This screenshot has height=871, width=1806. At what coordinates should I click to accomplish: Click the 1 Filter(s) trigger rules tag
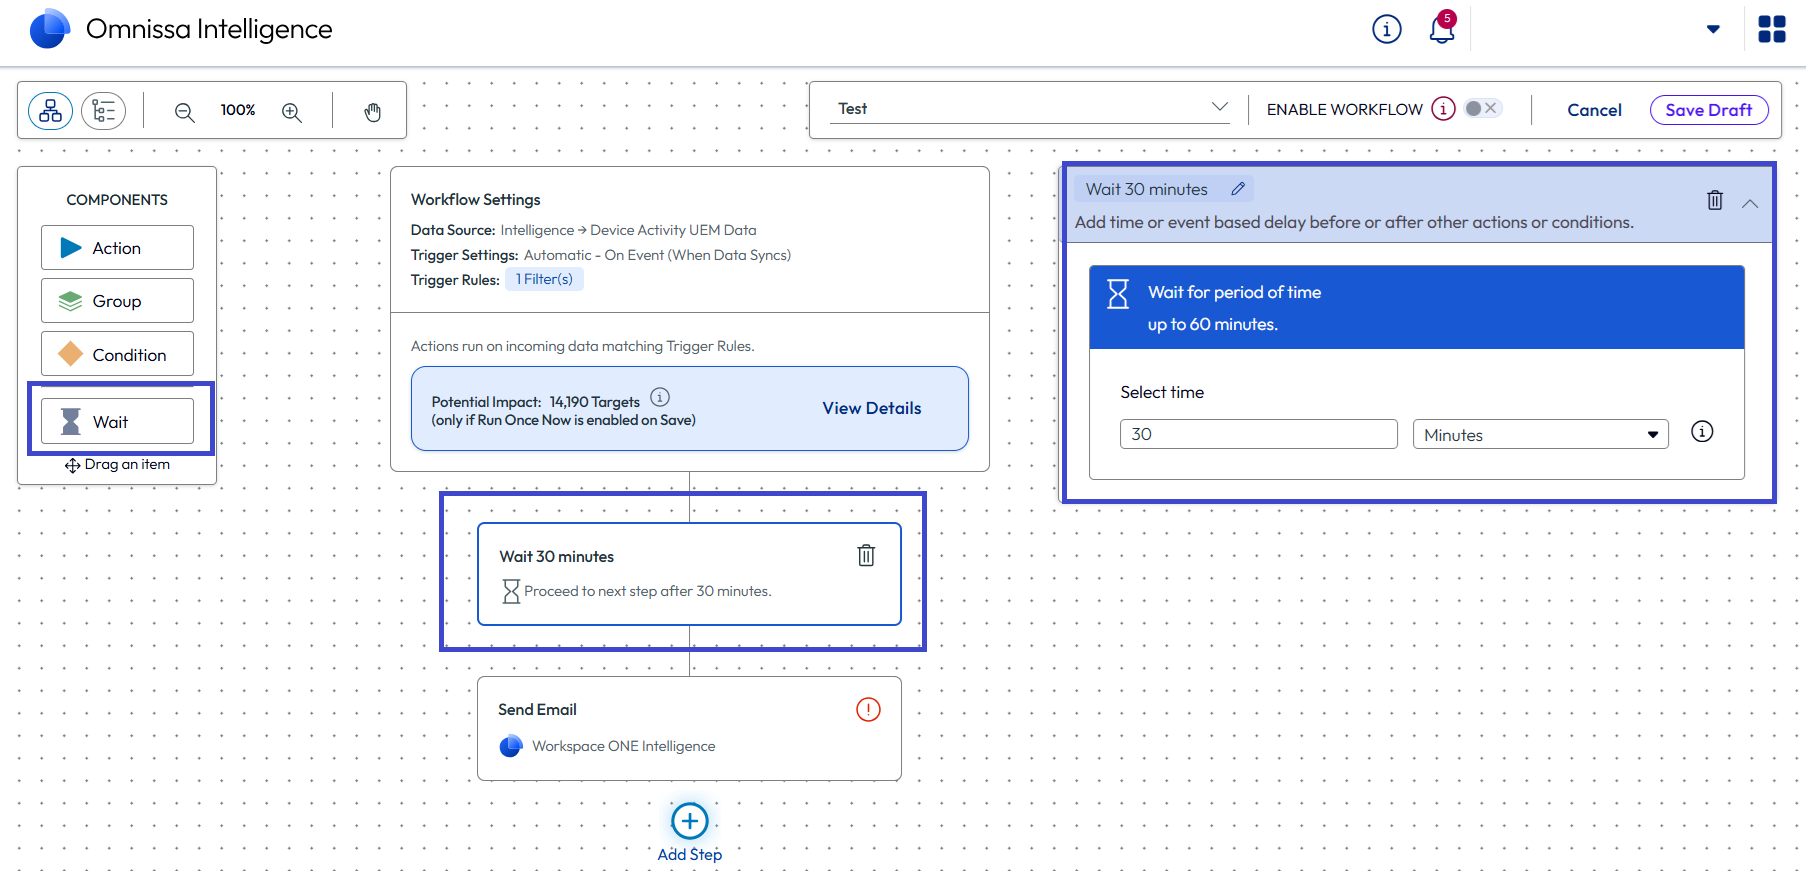click(544, 279)
